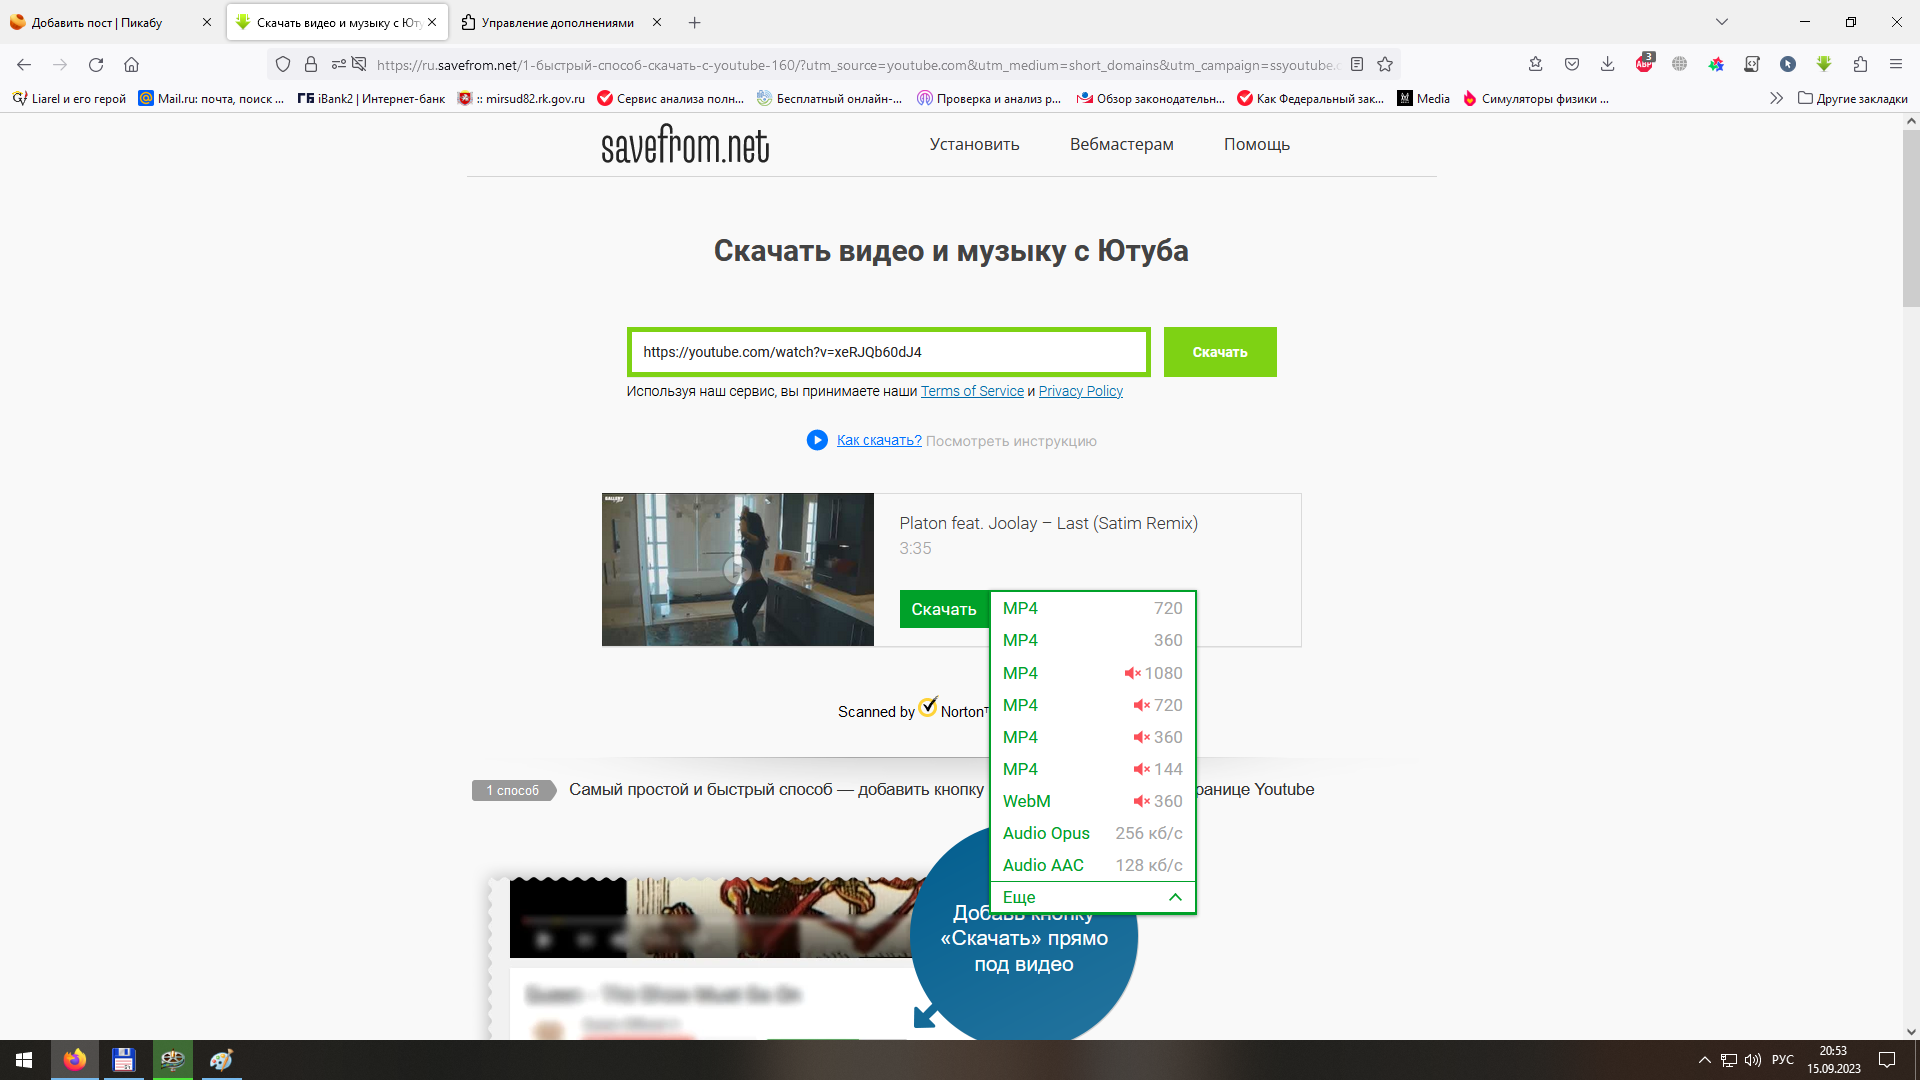Open the Windows notification center

(x=1888, y=1060)
